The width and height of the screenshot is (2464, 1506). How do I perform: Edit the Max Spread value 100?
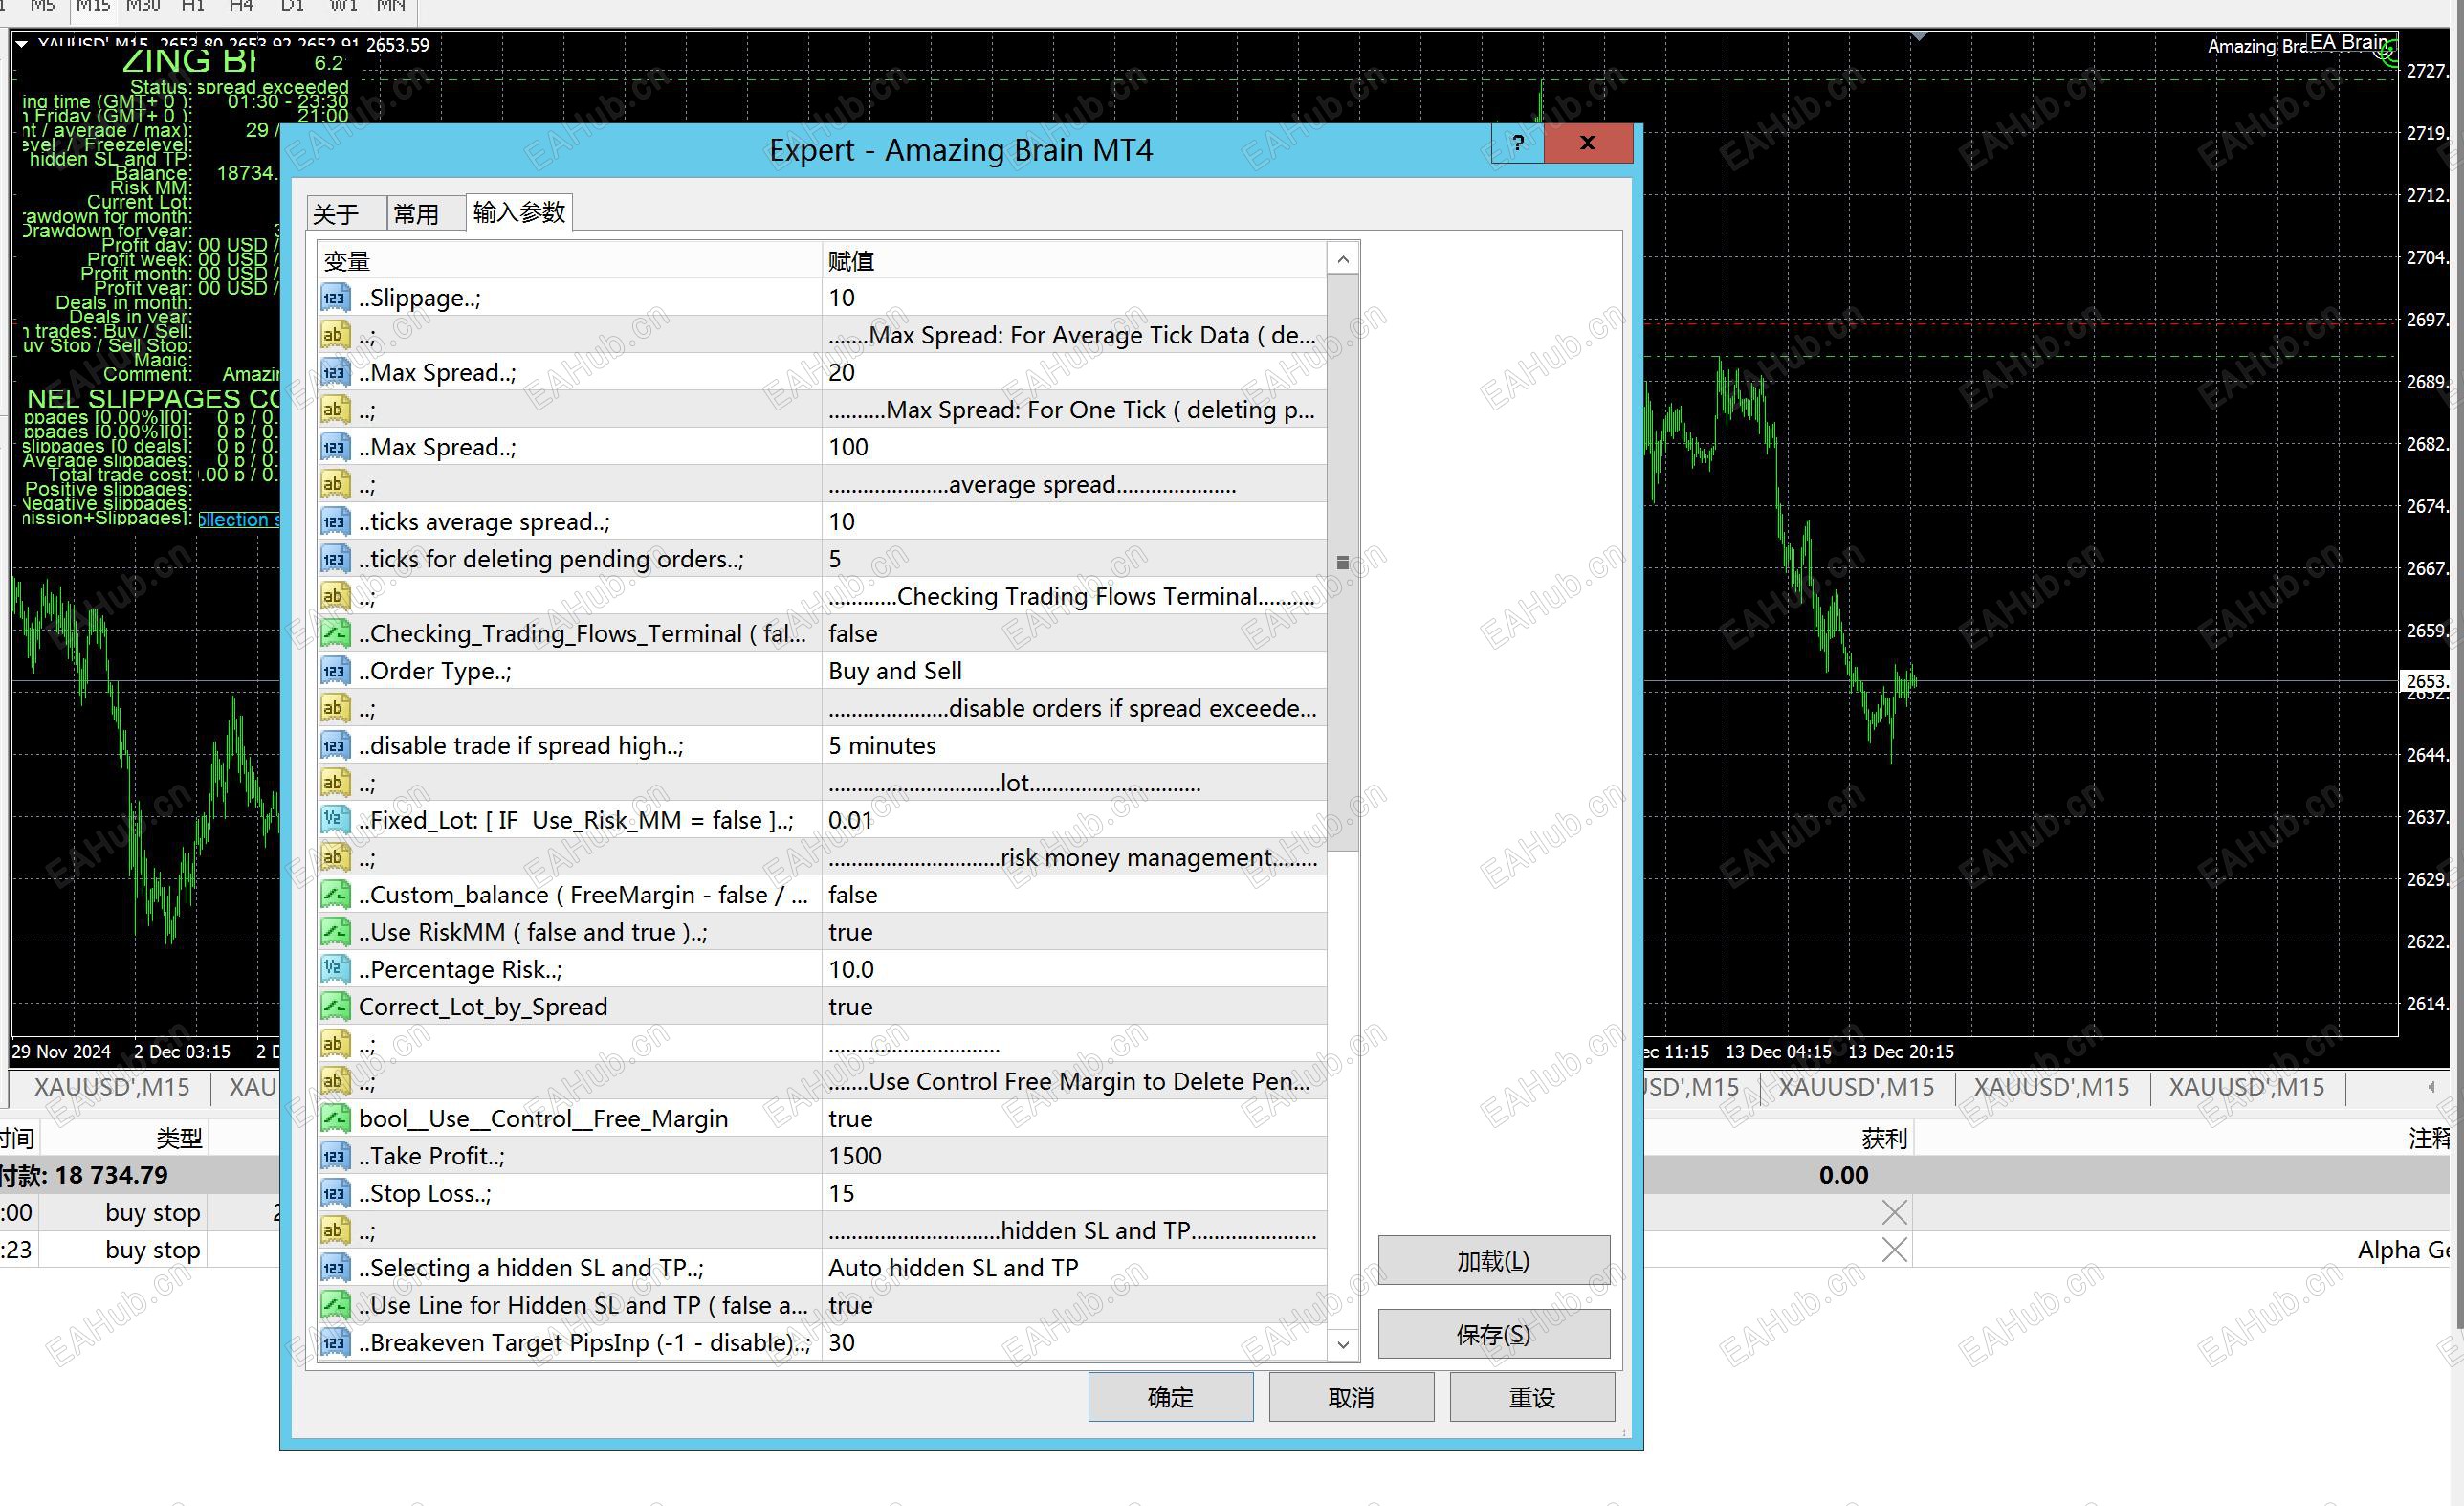(x=1074, y=447)
